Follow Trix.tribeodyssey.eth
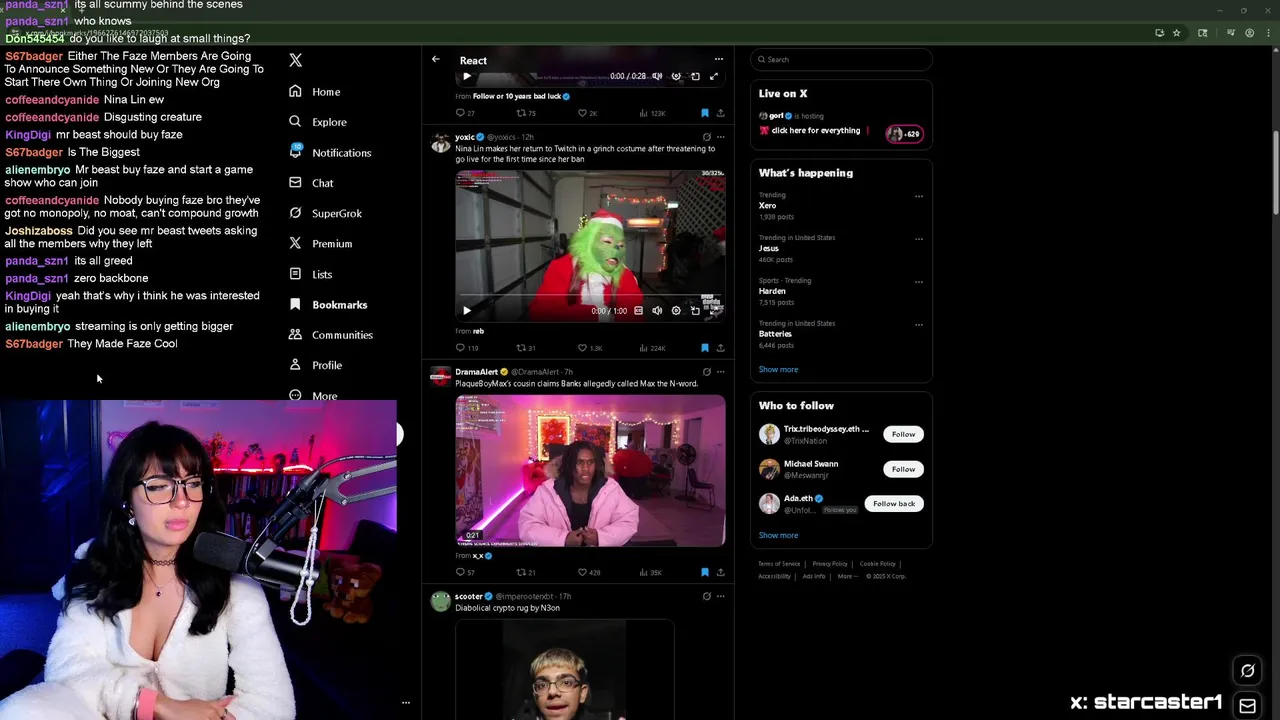Screen dimensions: 1280x720 (903, 434)
